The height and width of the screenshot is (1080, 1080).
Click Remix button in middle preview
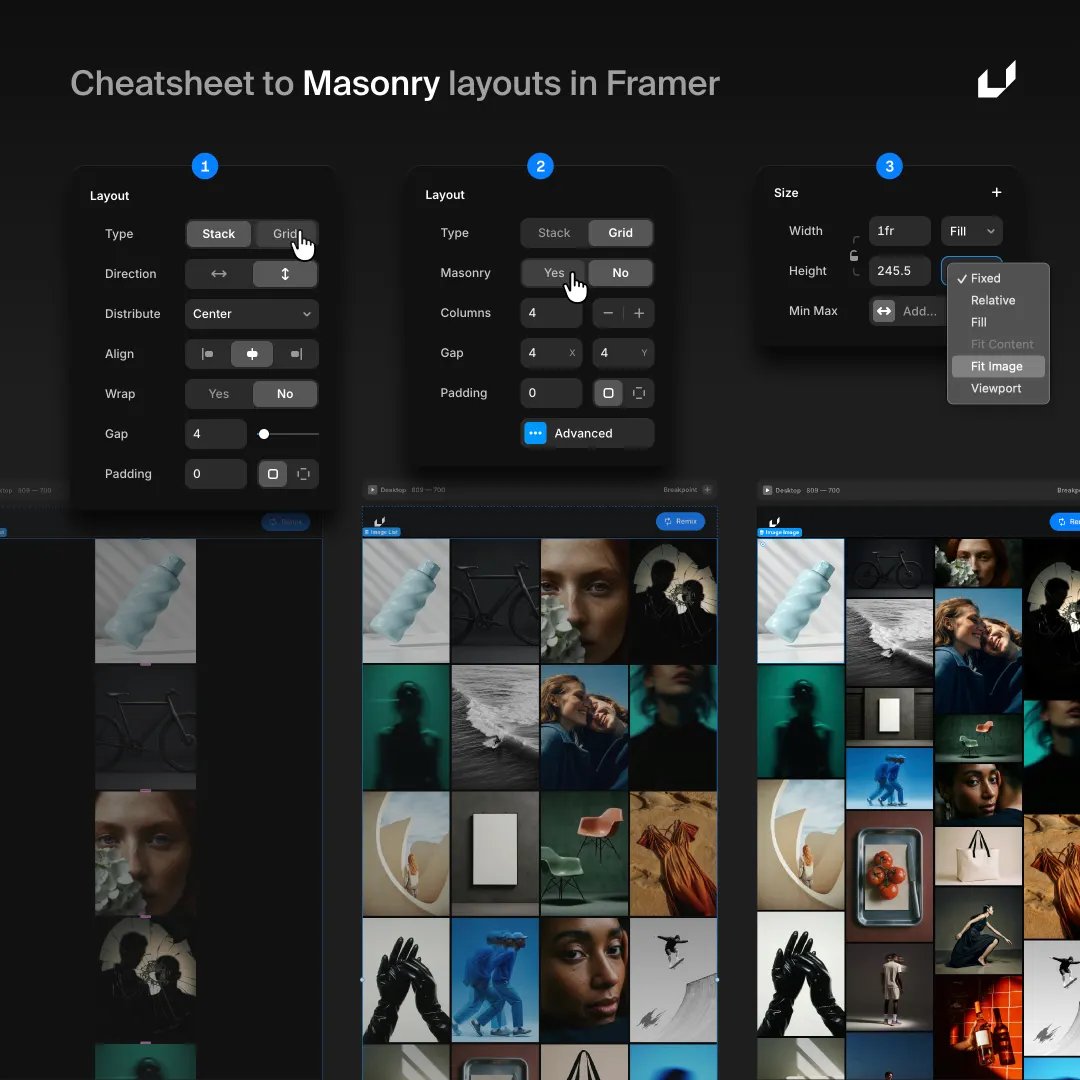pos(681,521)
